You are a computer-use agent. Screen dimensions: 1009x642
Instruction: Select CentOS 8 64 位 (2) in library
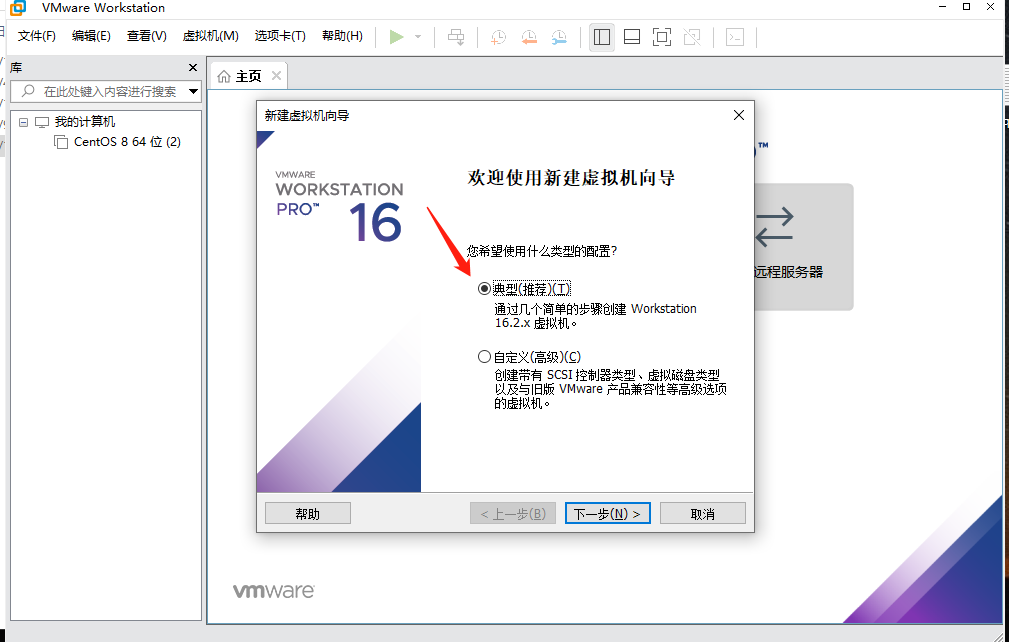[127, 142]
